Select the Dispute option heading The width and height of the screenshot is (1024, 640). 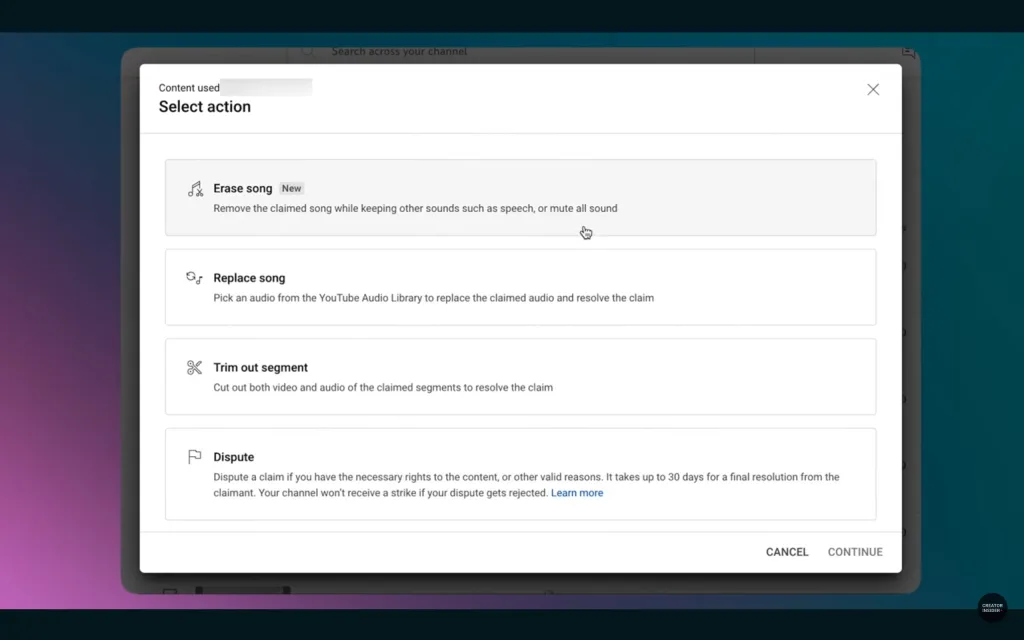234,457
